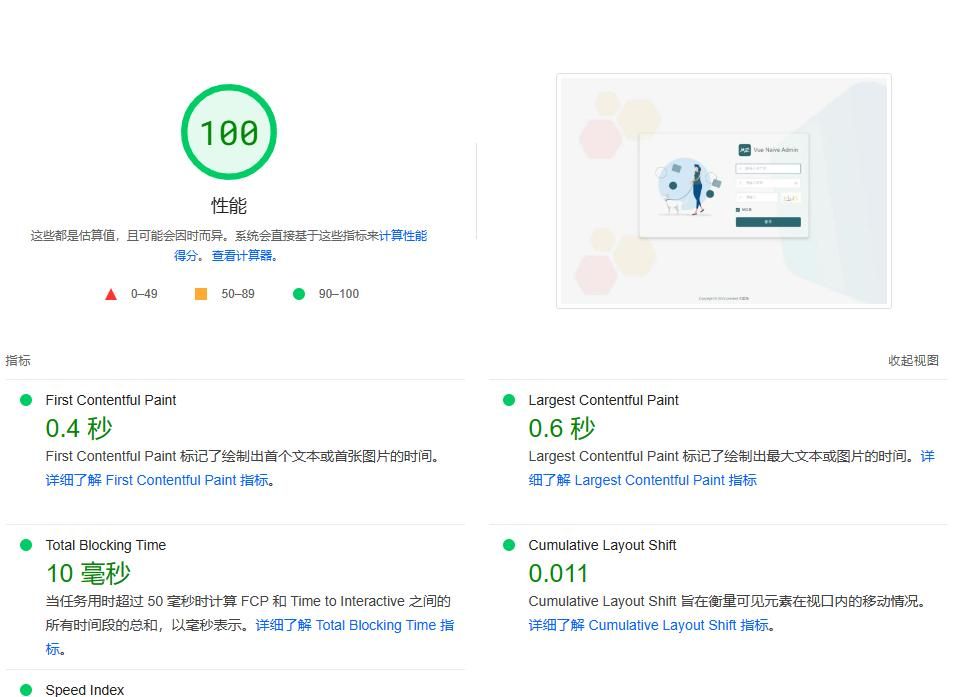Select the Speed Index metric label
Viewport: 954px width, 697px height.
[x=84, y=690]
